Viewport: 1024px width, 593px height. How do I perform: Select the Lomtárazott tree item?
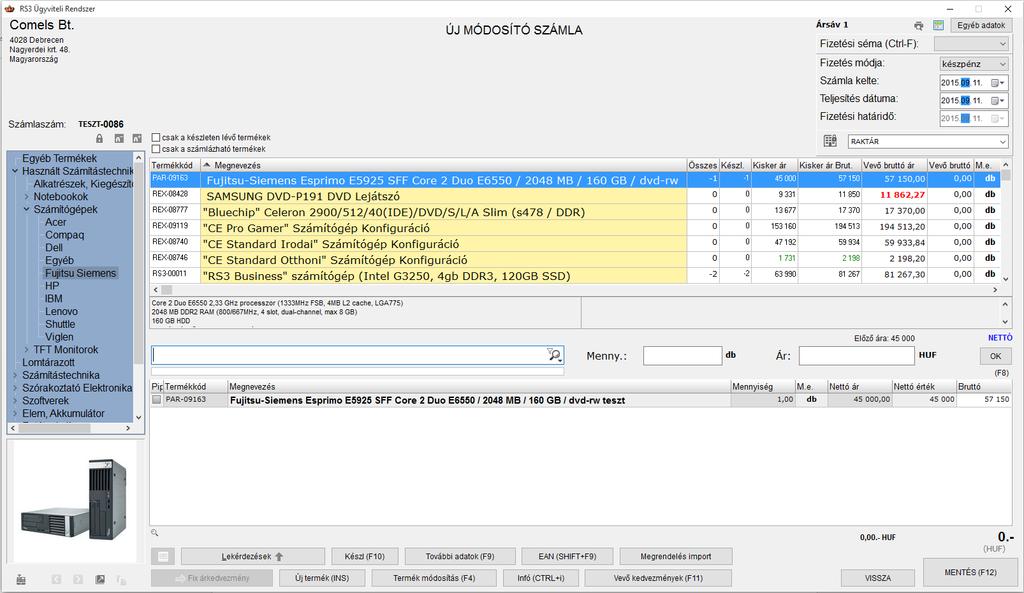pos(48,362)
